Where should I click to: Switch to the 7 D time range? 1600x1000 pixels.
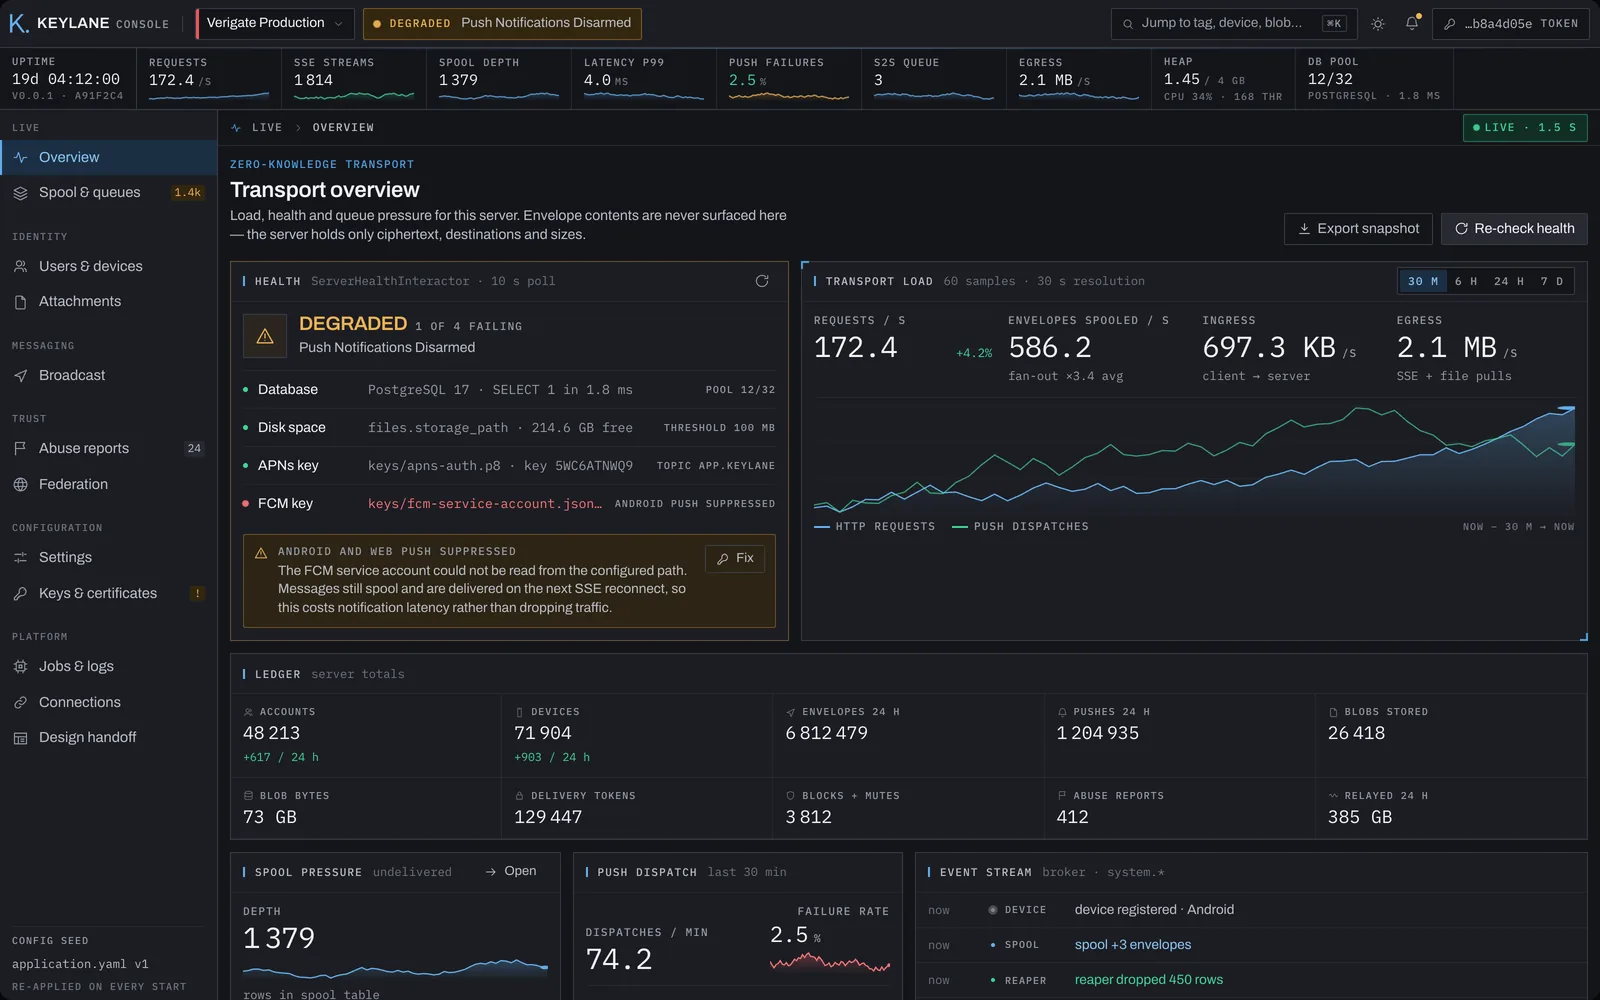(1552, 281)
